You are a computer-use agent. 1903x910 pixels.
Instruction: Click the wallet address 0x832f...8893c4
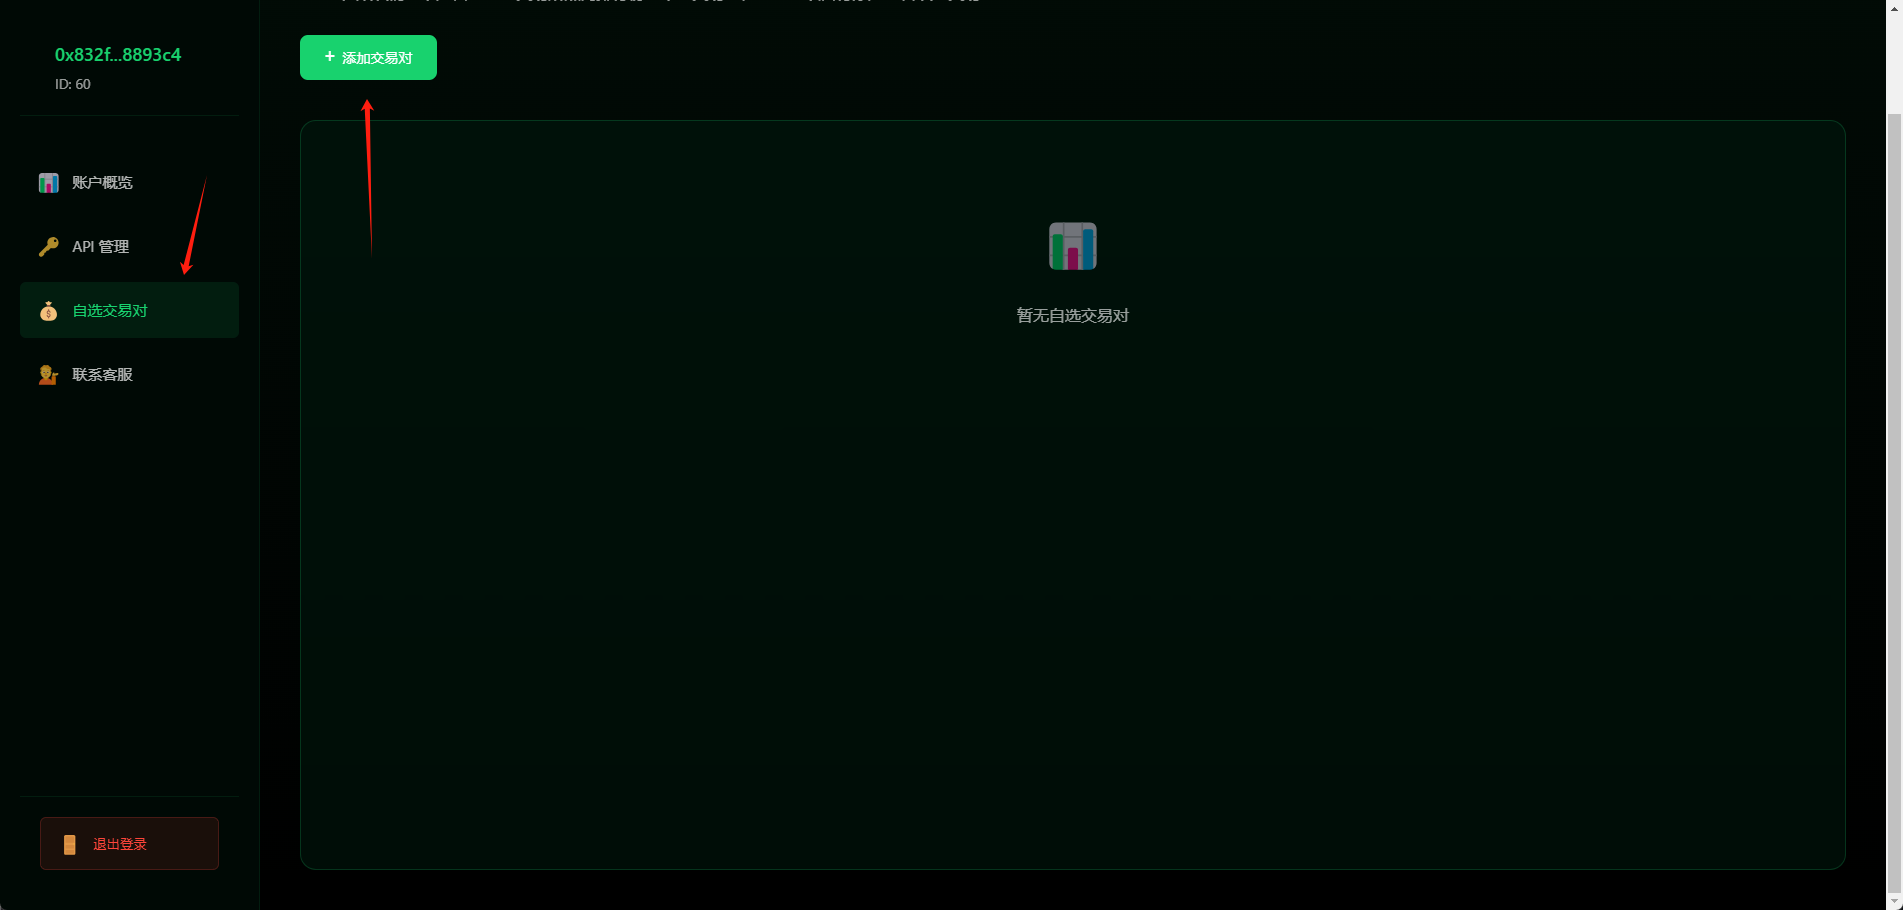[118, 55]
